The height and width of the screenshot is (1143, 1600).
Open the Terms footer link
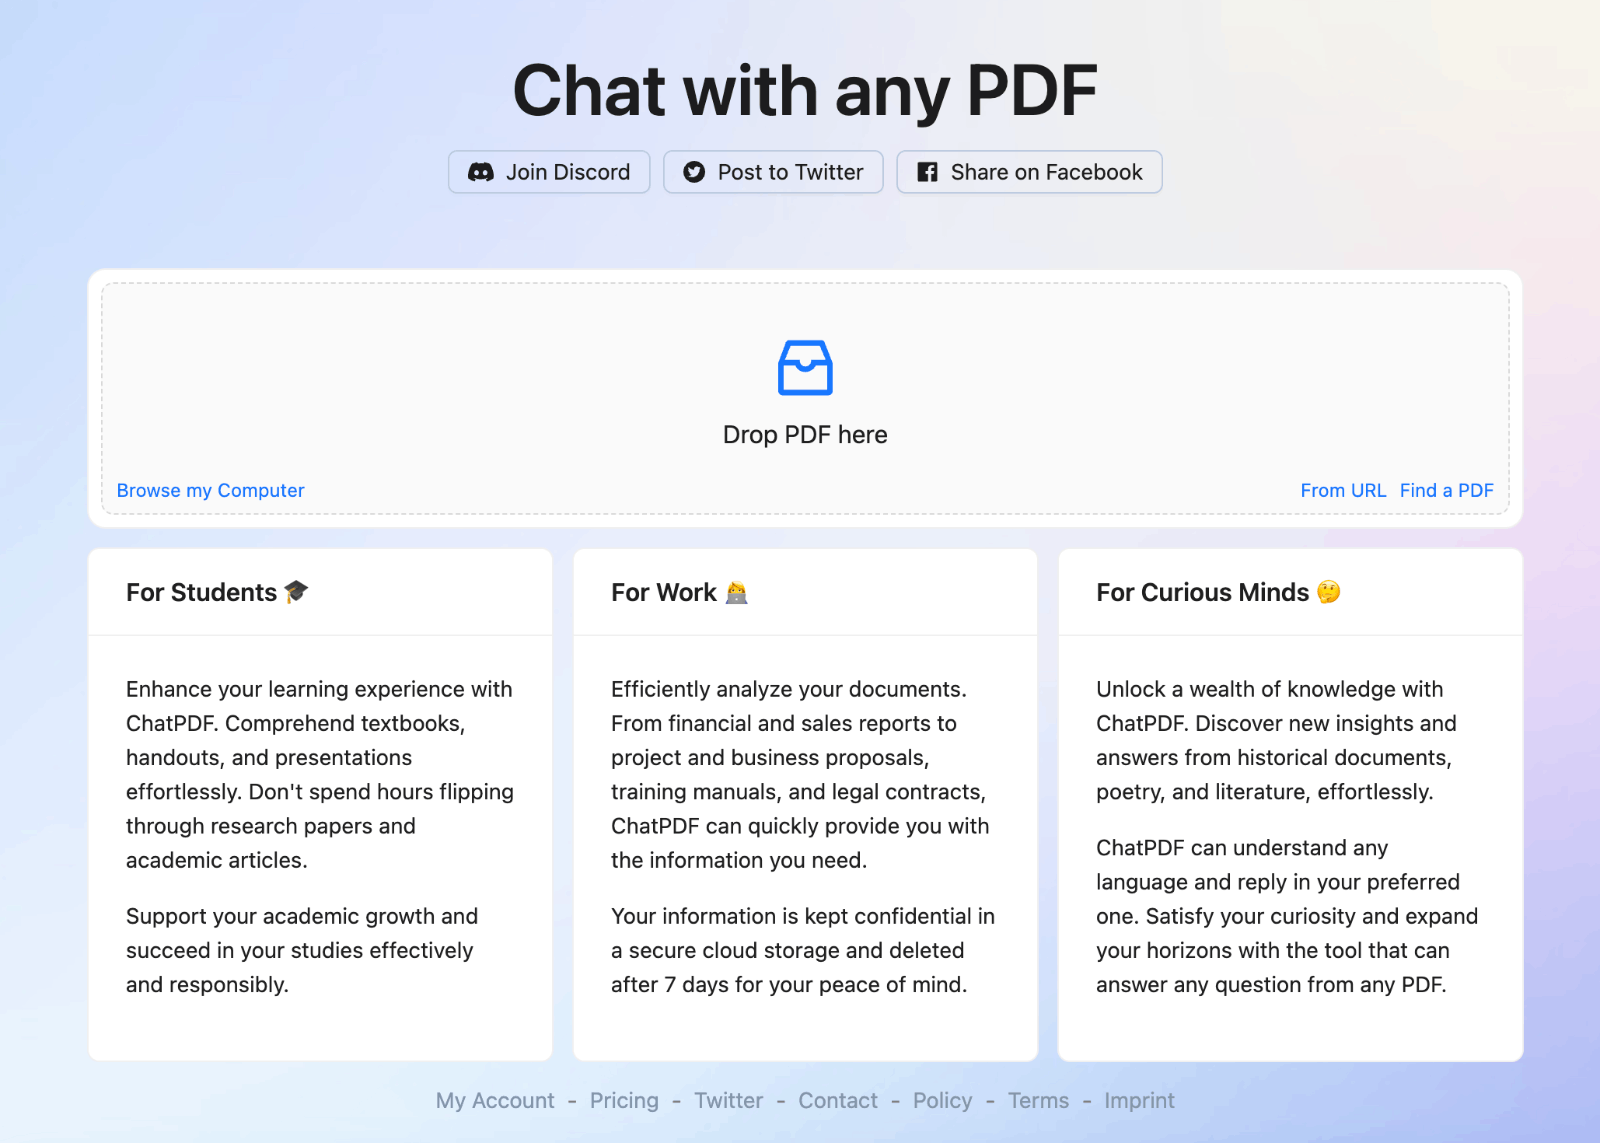pyautogui.click(x=1038, y=1100)
